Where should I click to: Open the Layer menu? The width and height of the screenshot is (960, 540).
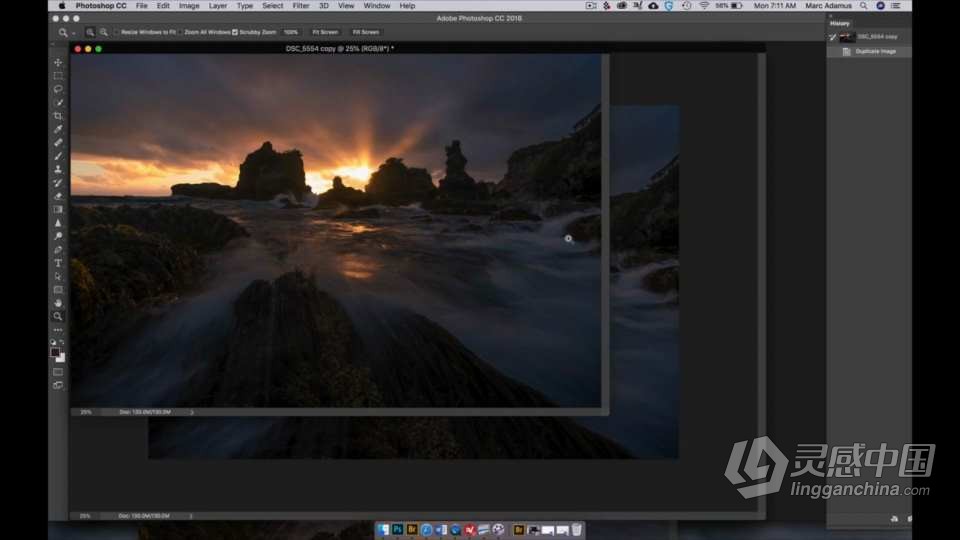[218, 6]
